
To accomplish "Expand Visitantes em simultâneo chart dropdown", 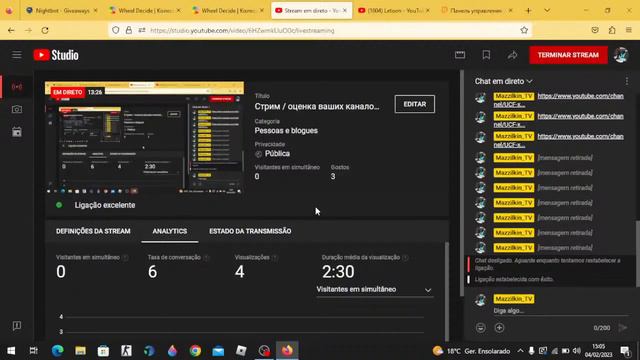I will pyautogui.click(x=374, y=289).
